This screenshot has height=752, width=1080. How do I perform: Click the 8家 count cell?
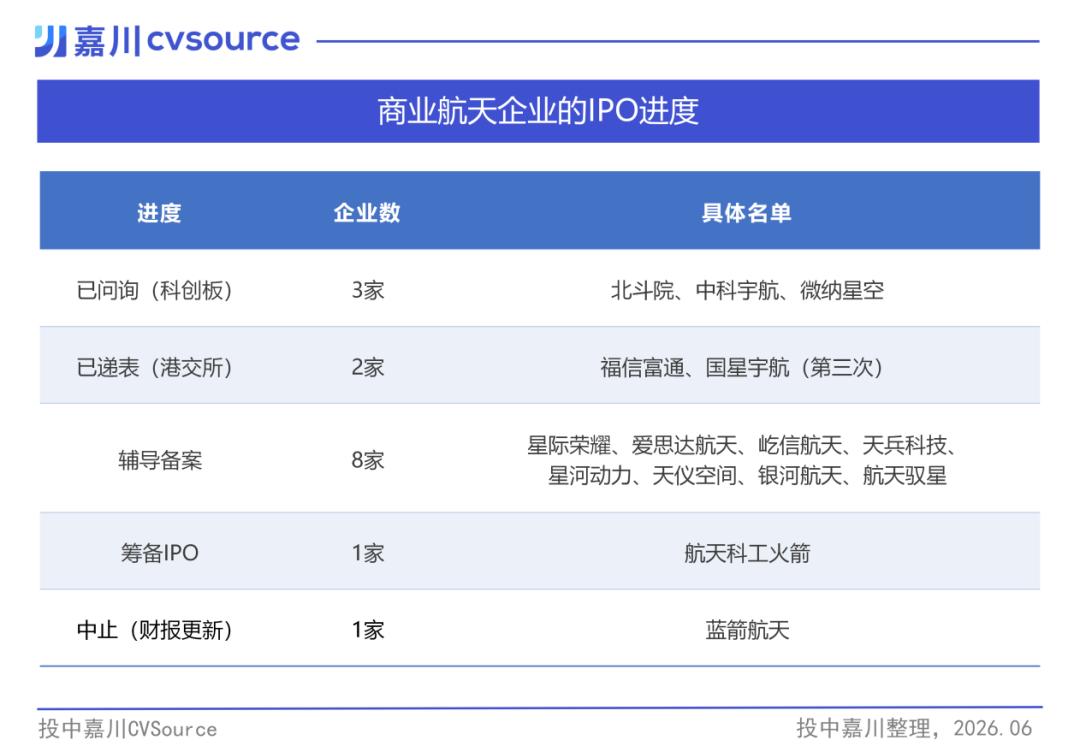[368, 459]
